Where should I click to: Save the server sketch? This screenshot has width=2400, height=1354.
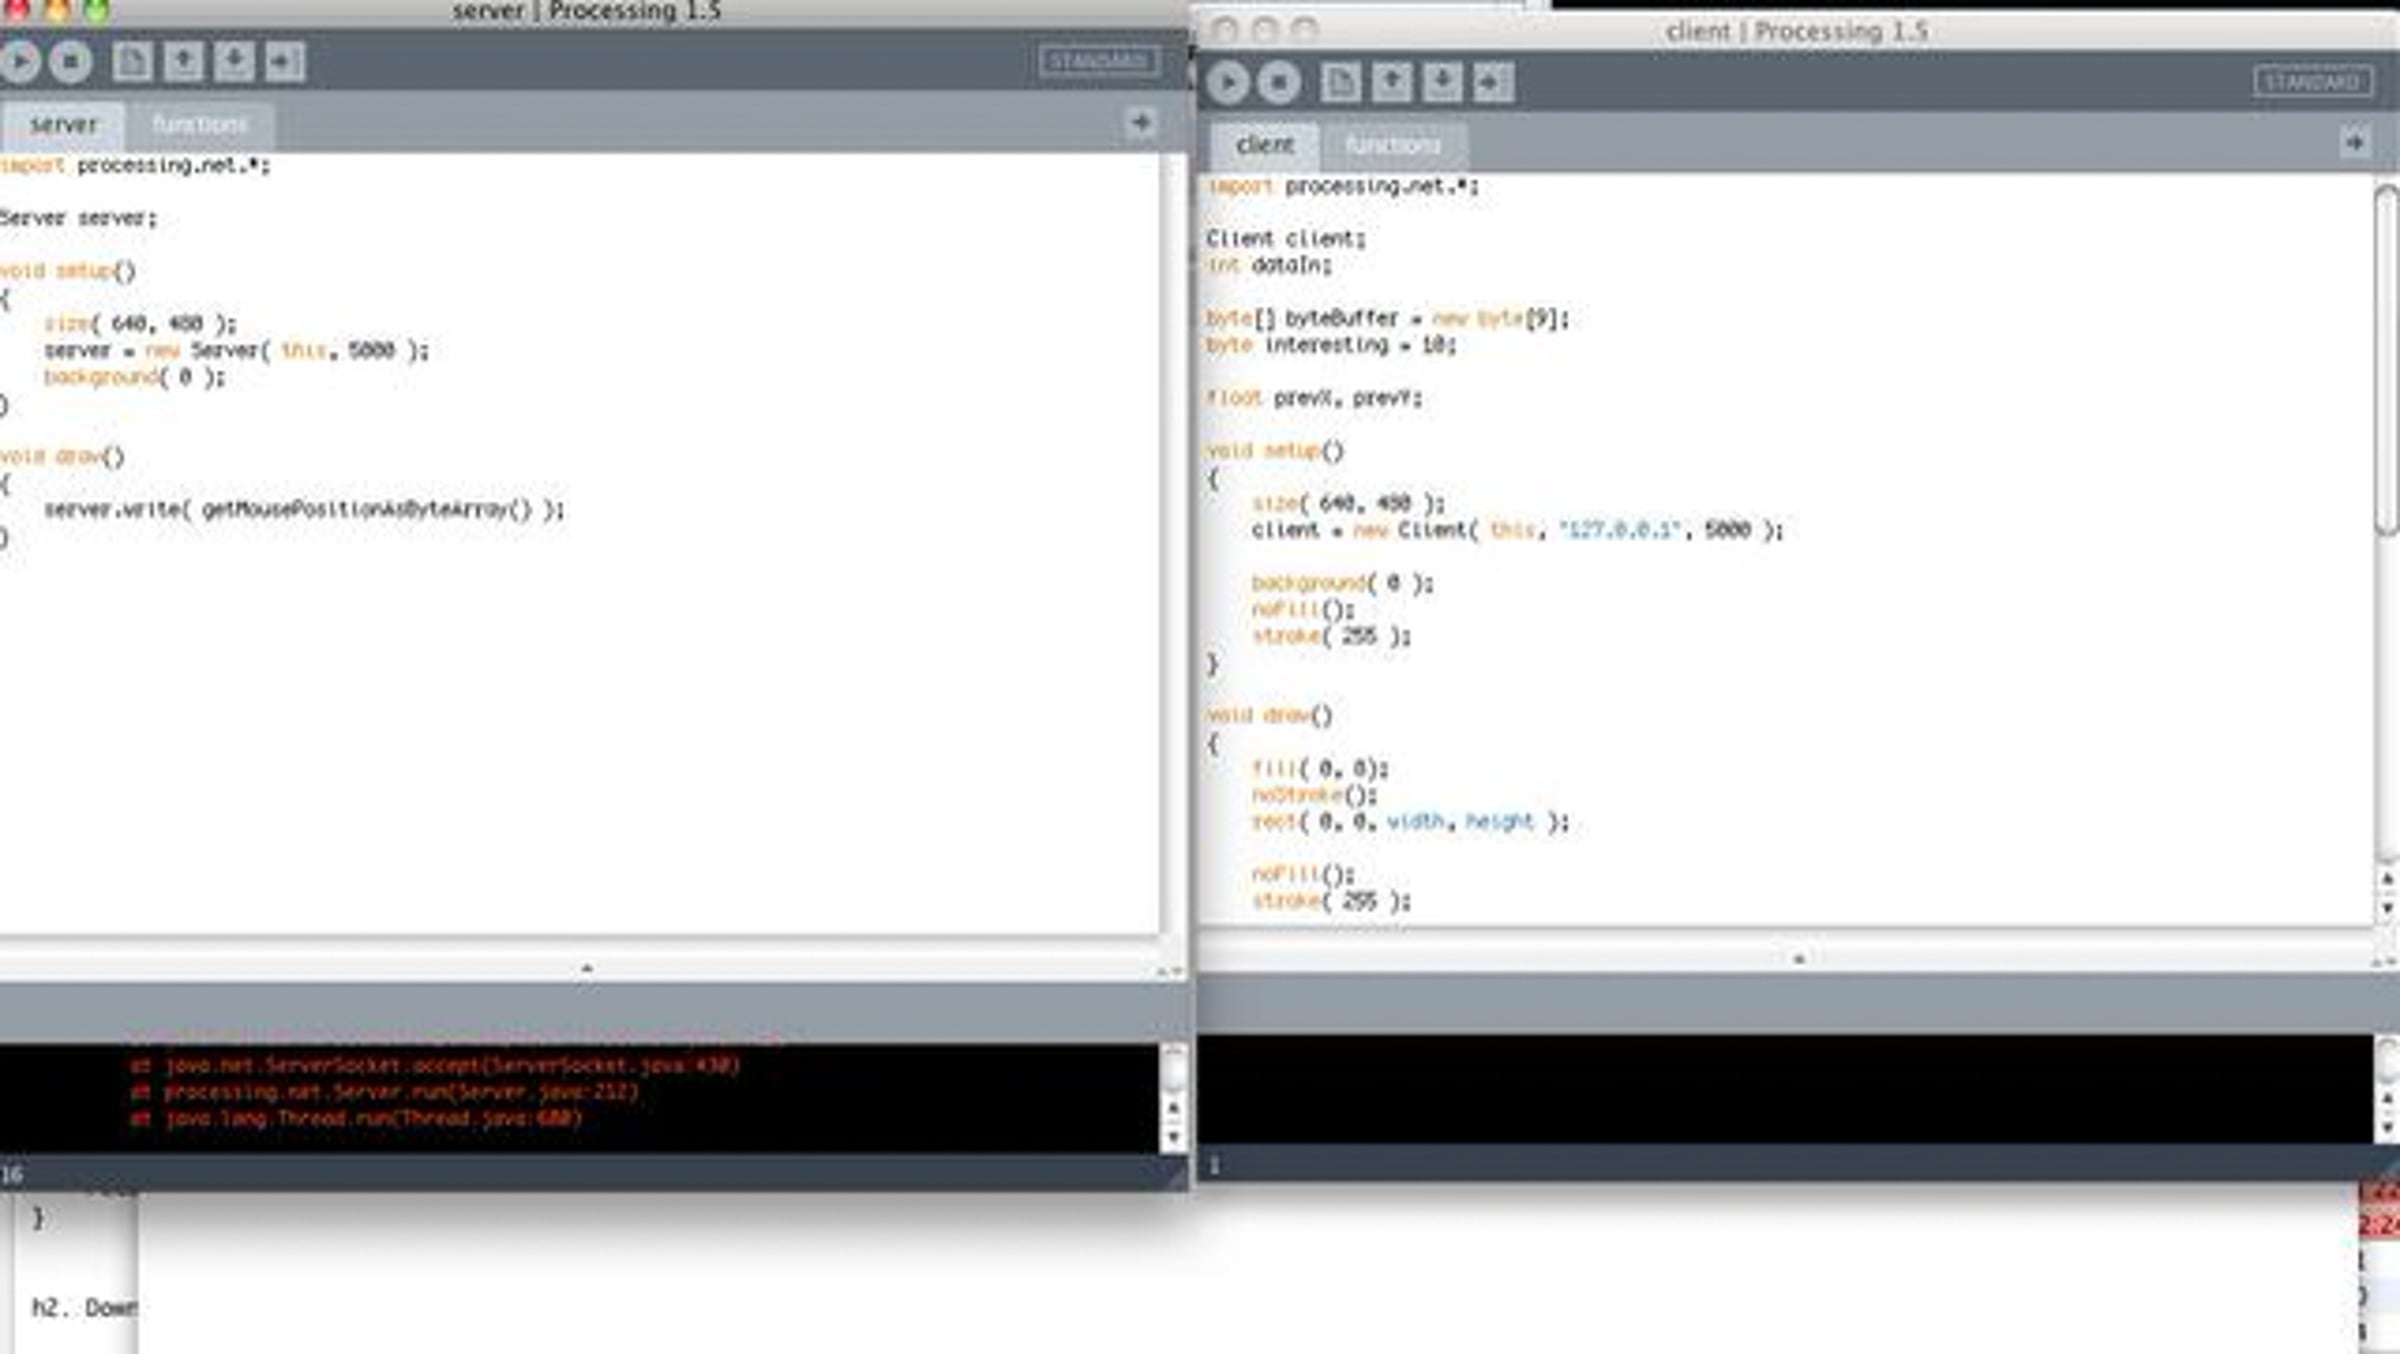[234, 62]
